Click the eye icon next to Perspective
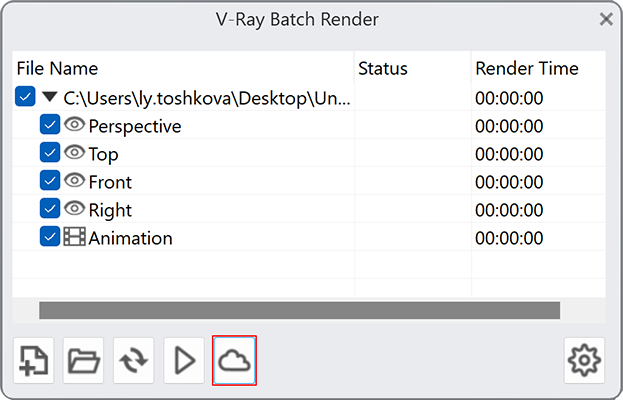This screenshot has height=400, width=623. point(74,125)
